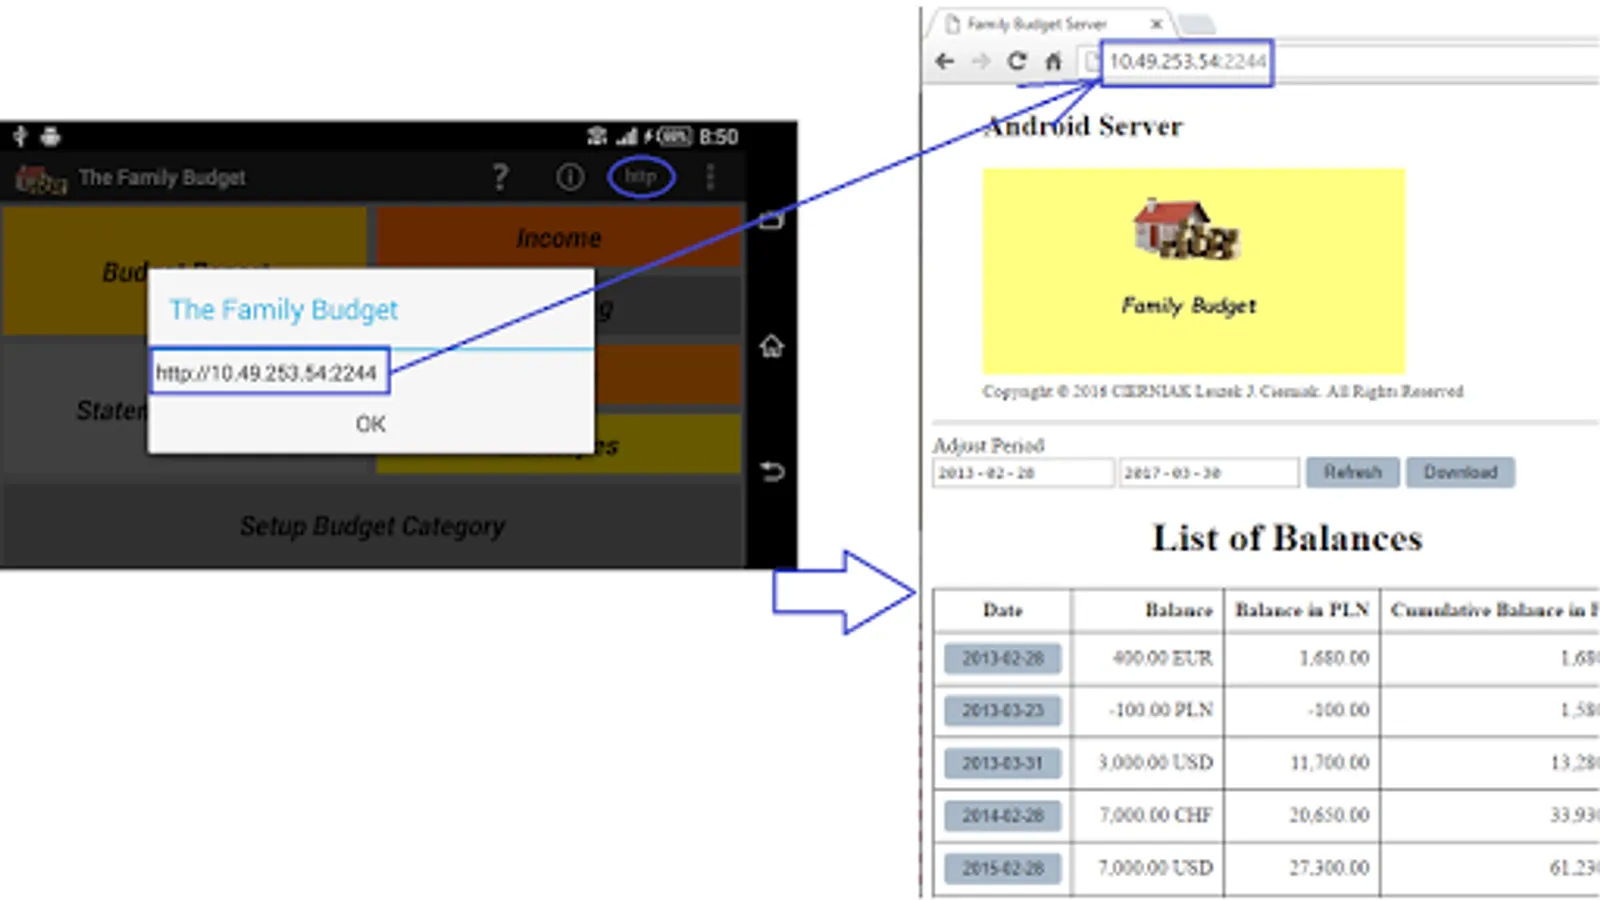Click the end date field 2017-03-30
Image resolution: width=1600 pixels, height=900 pixels.
pos(1209,473)
